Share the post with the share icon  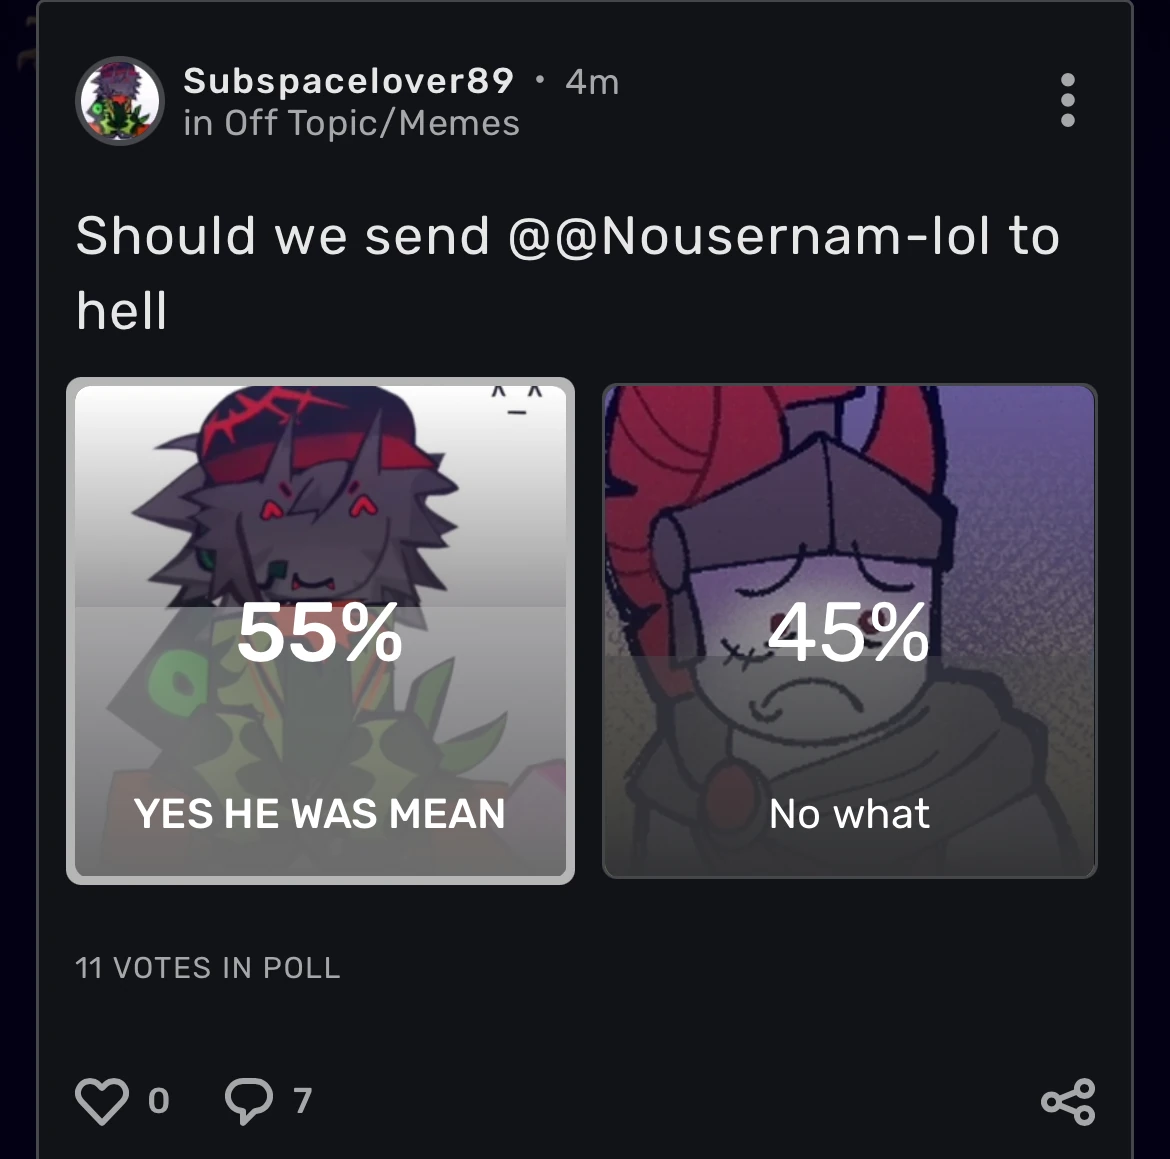pyautogui.click(x=1067, y=1100)
